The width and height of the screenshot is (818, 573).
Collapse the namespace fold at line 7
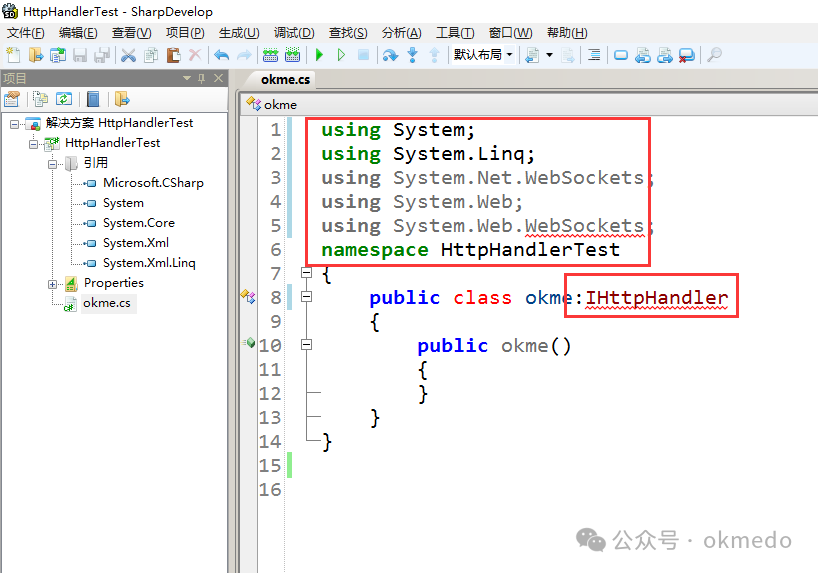pos(307,272)
